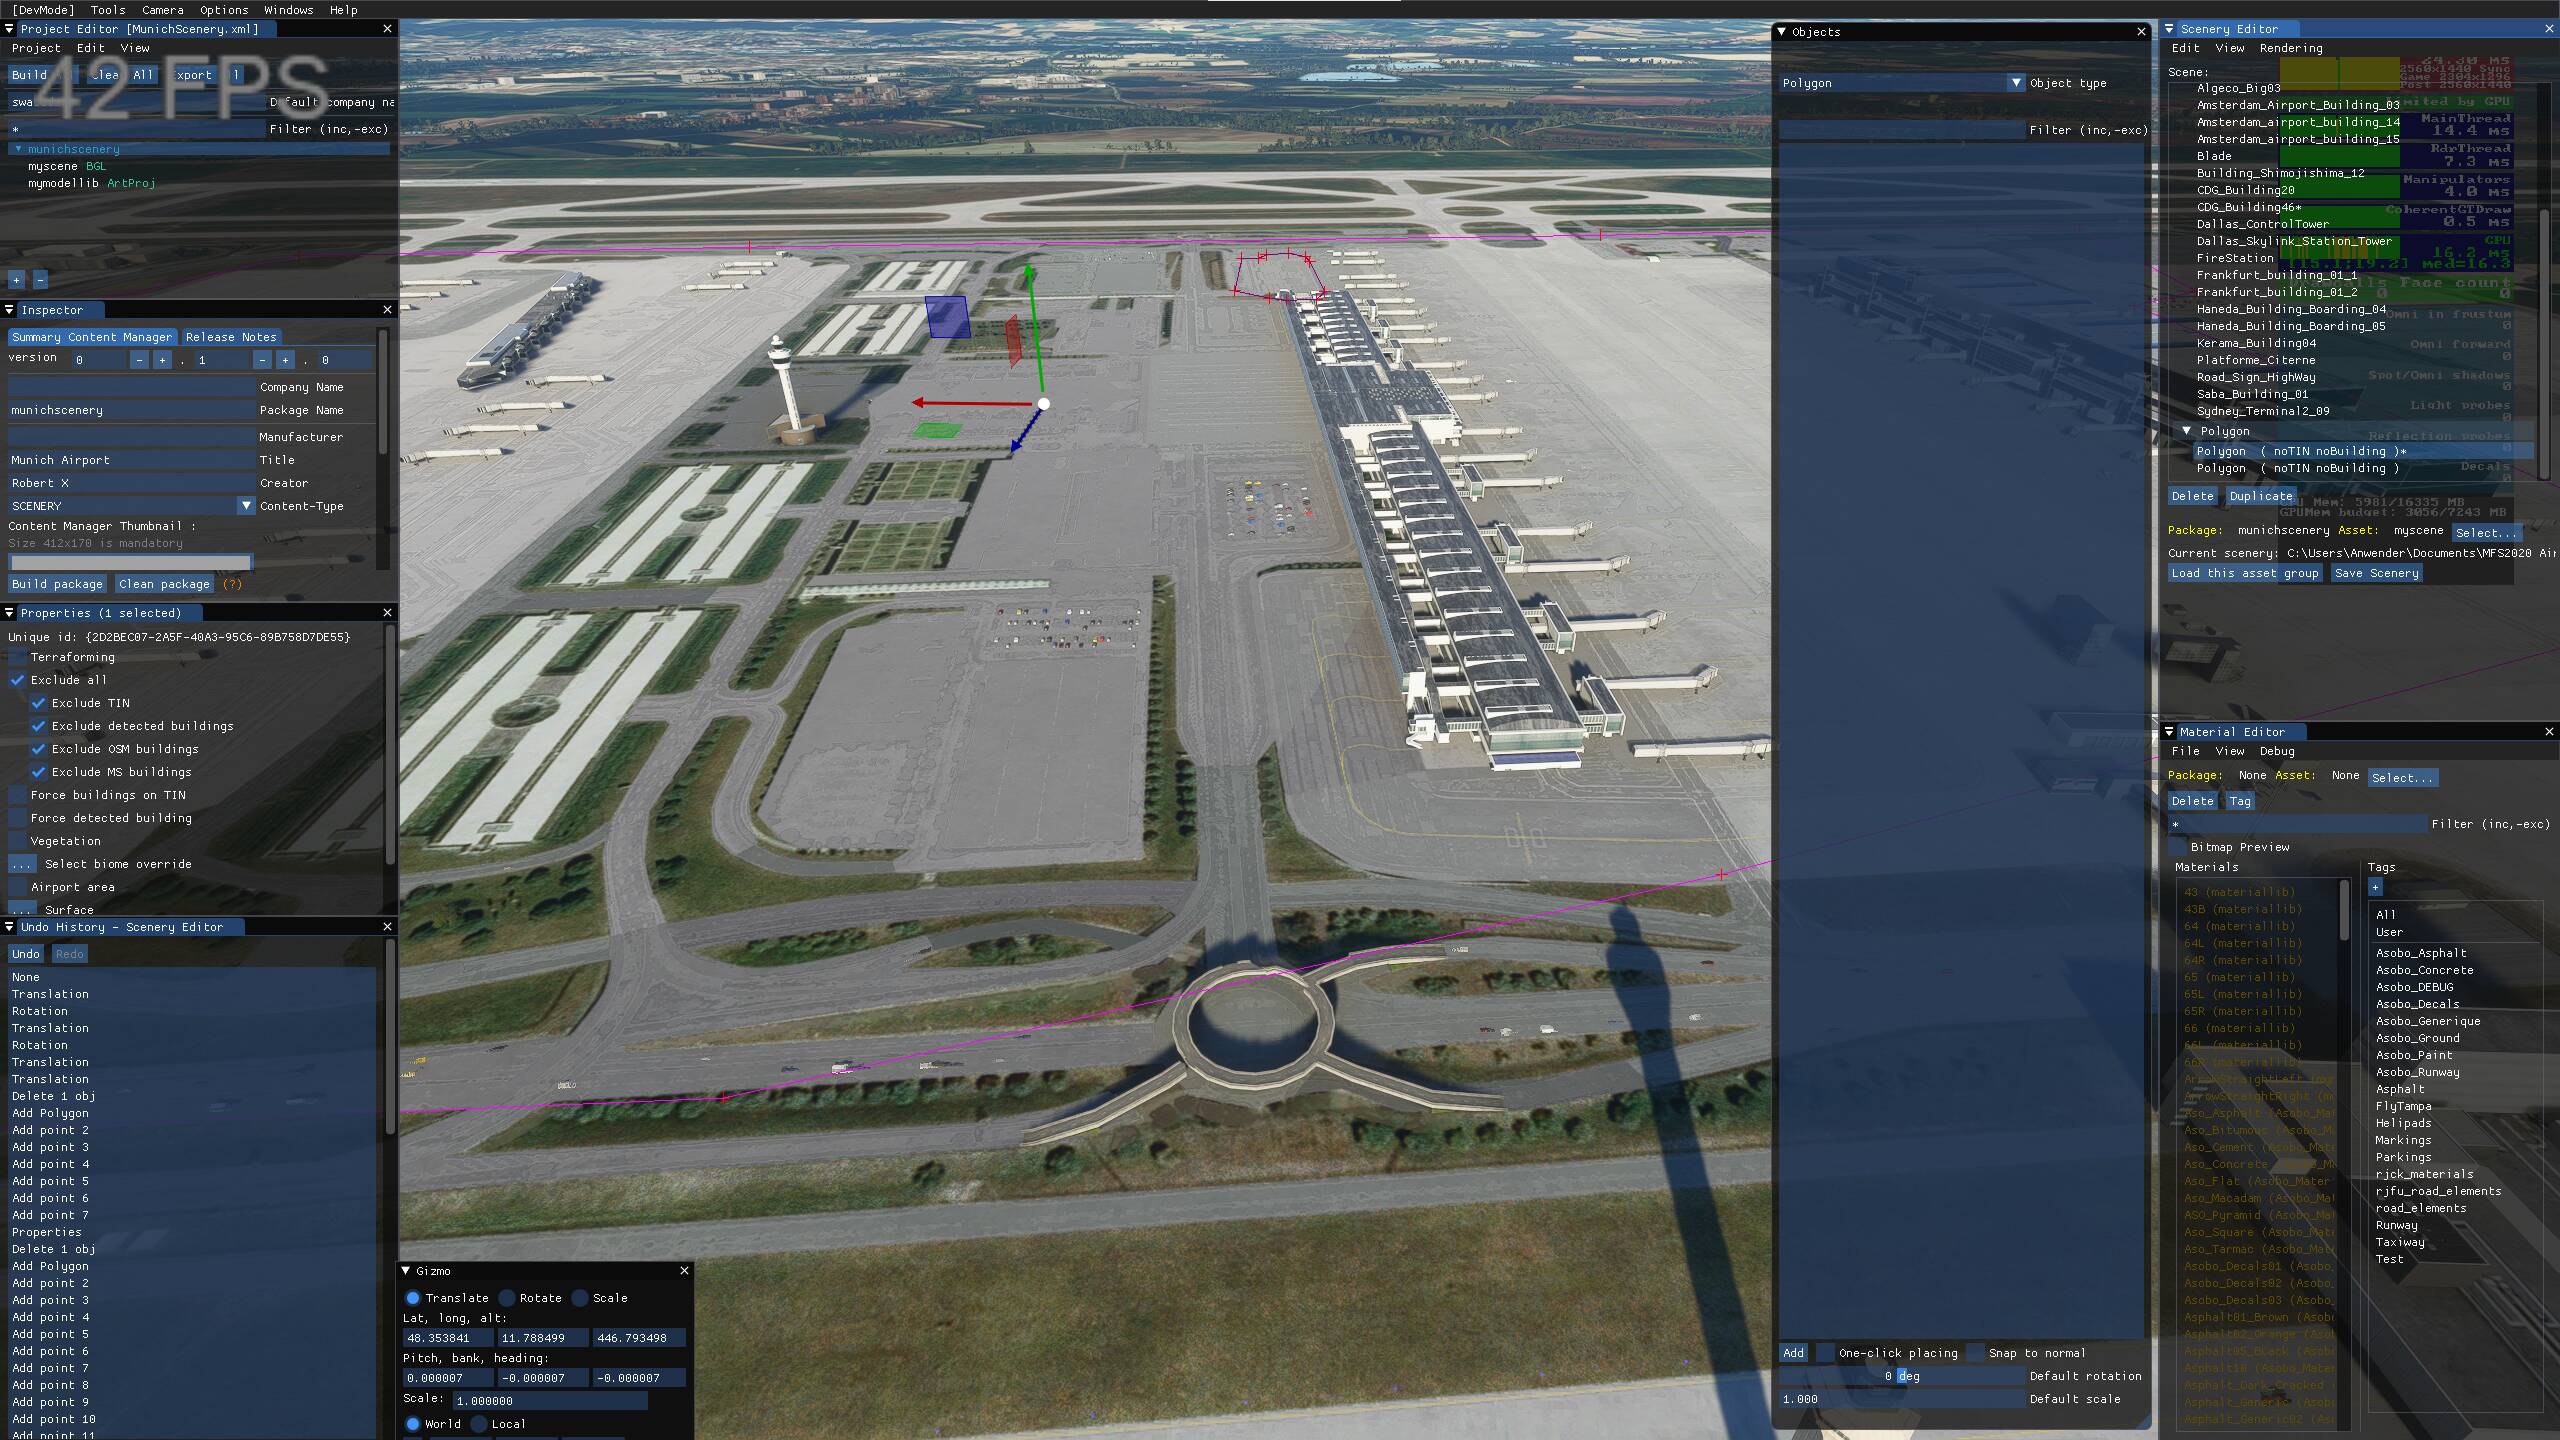The width and height of the screenshot is (2560, 1440).
Task: Click the minus button in Project Editor
Action: [40, 280]
